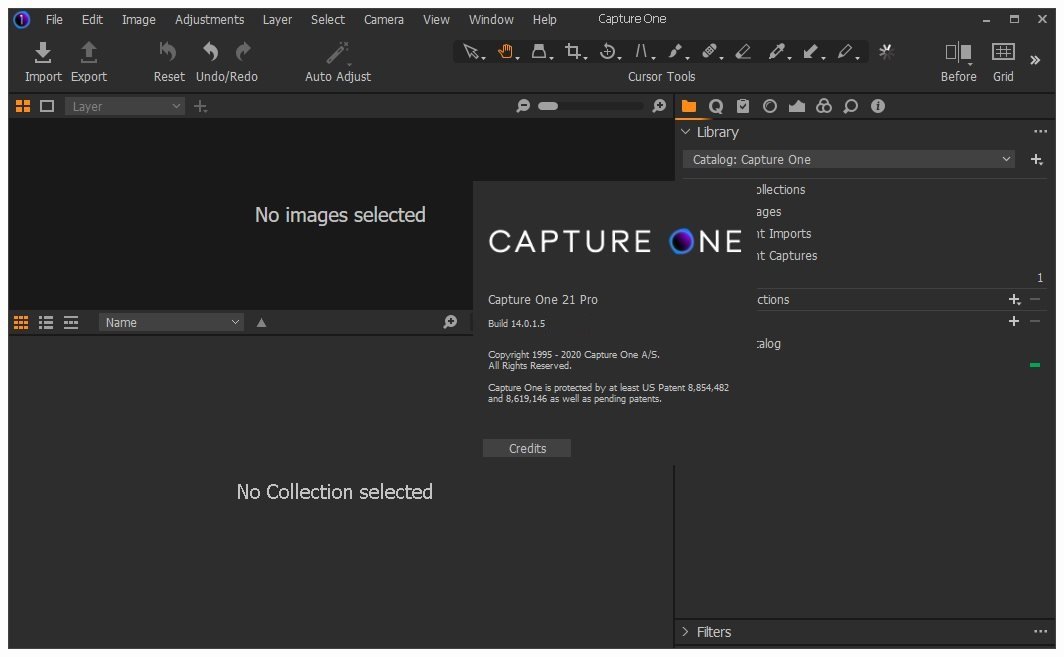Select the Heal bandage tool
The width and height of the screenshot is (1064, 657).
[709, 52]
